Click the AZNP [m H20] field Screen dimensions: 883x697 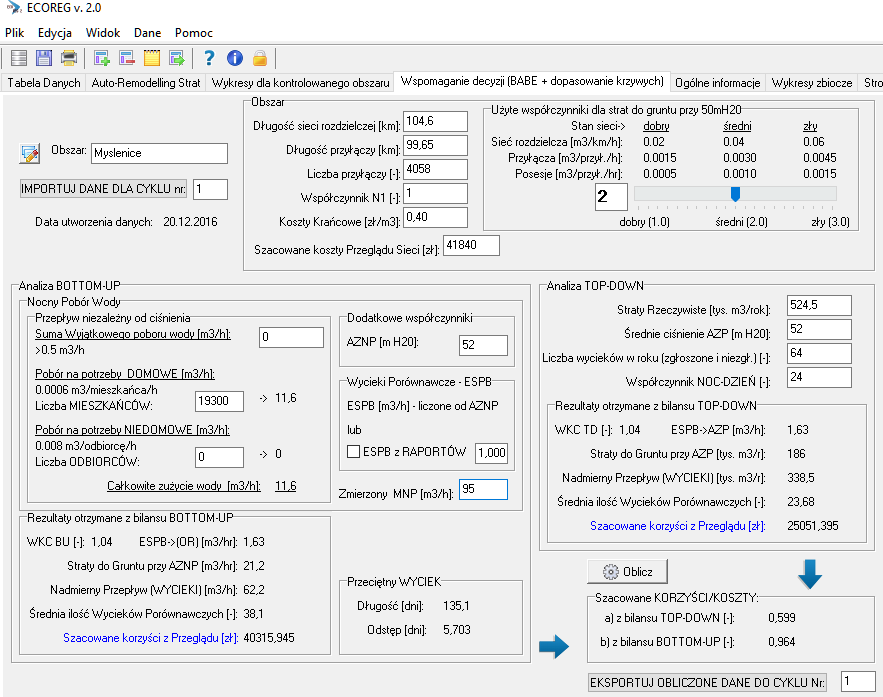point(483,345)
